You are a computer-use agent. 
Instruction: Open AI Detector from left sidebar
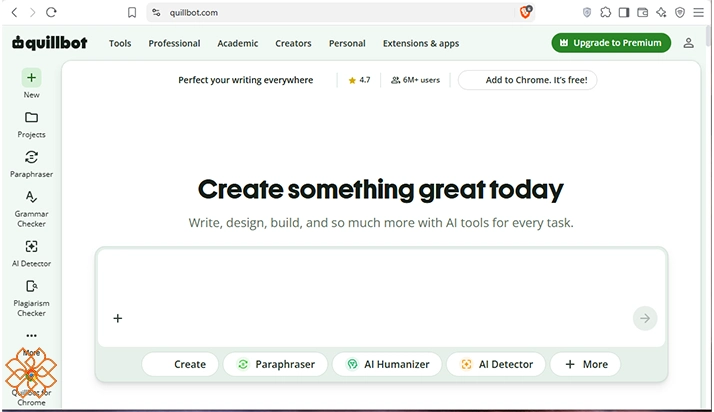(x=31, y=253)
